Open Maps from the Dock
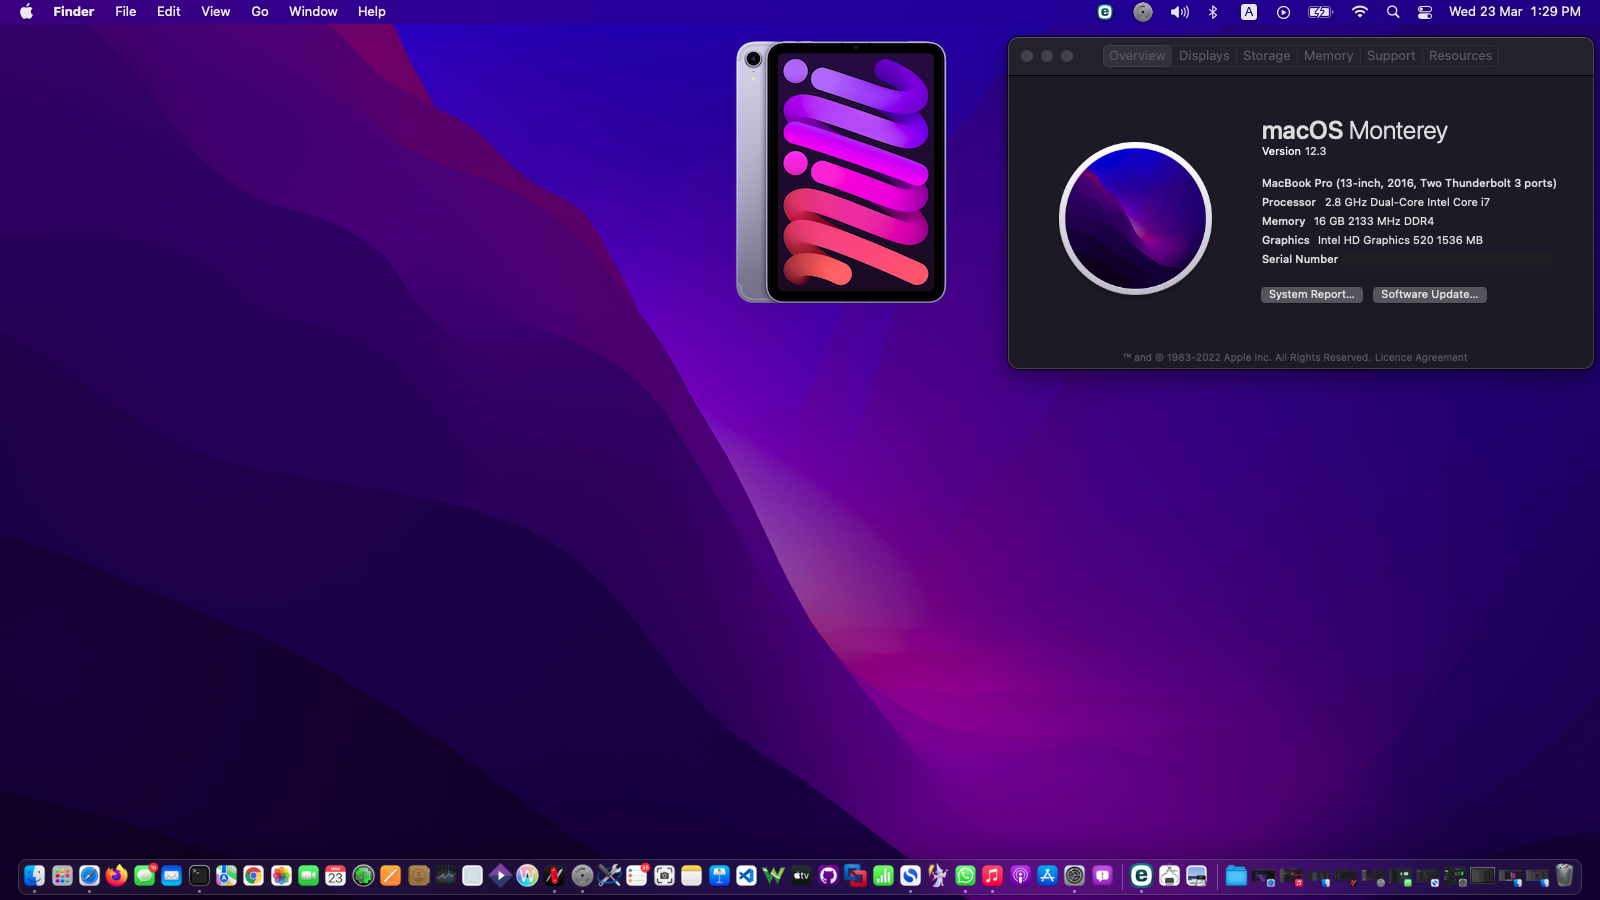The width and height of the screenshot is (1600, 900). (x=227, y=876)
